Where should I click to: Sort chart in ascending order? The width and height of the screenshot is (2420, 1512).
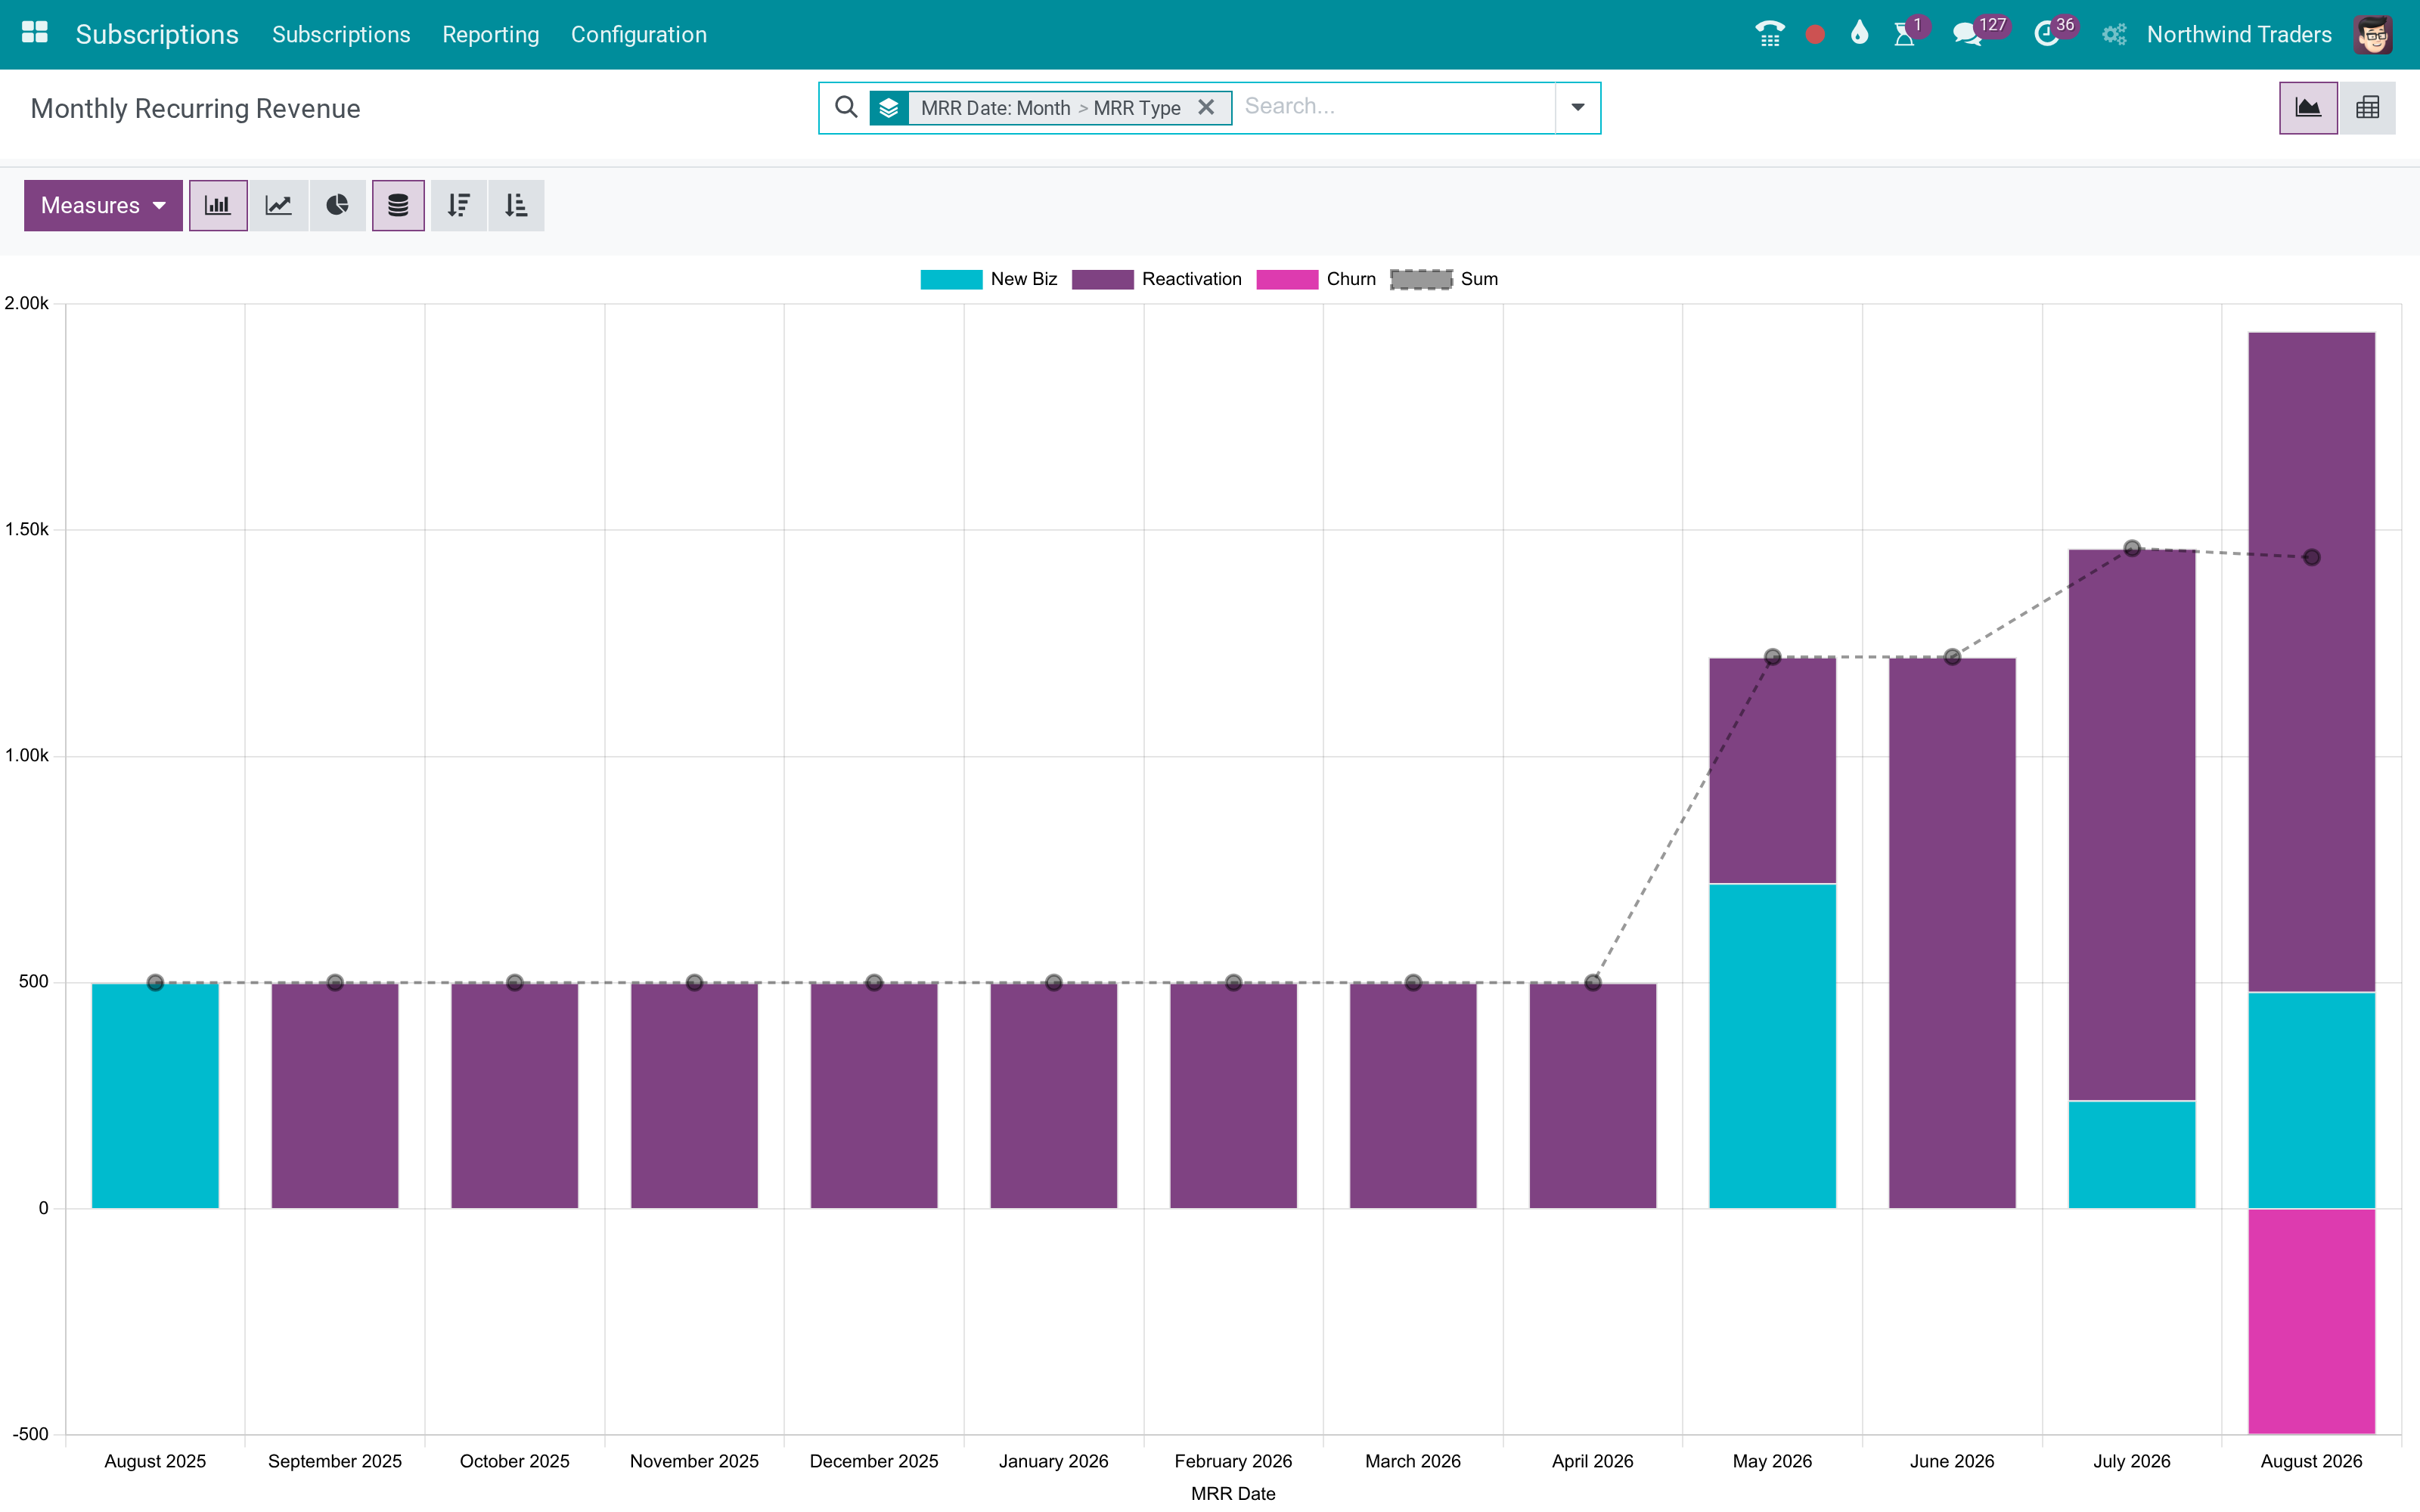516,206
